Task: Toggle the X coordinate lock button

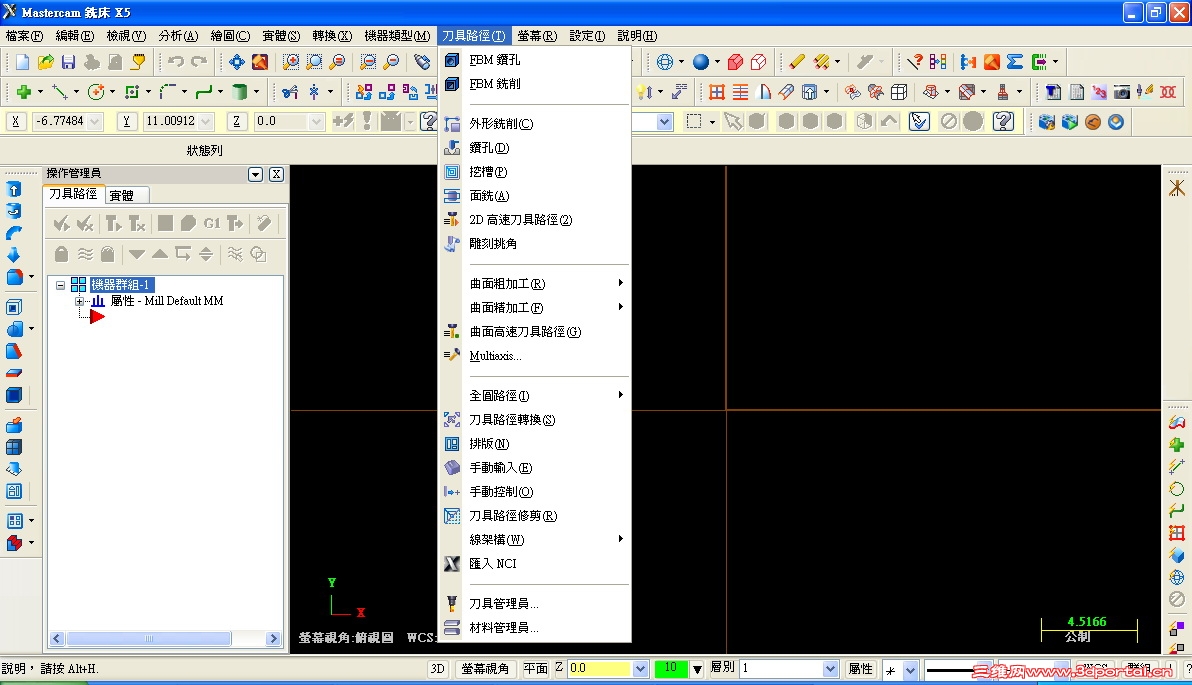Action: point(16,122)
